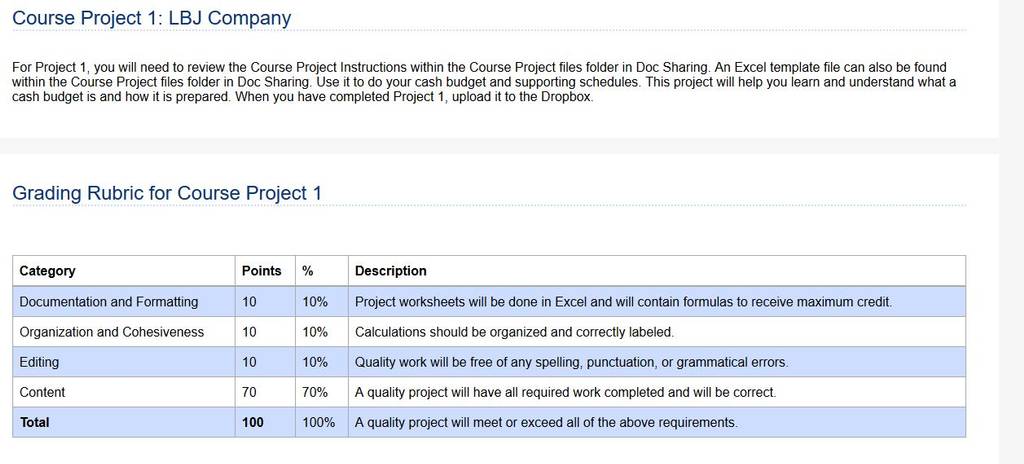The height and width of the screenshot is (464, 1024).
Task: Click the meet or exceed requirements description
Action: coord(546,422)
